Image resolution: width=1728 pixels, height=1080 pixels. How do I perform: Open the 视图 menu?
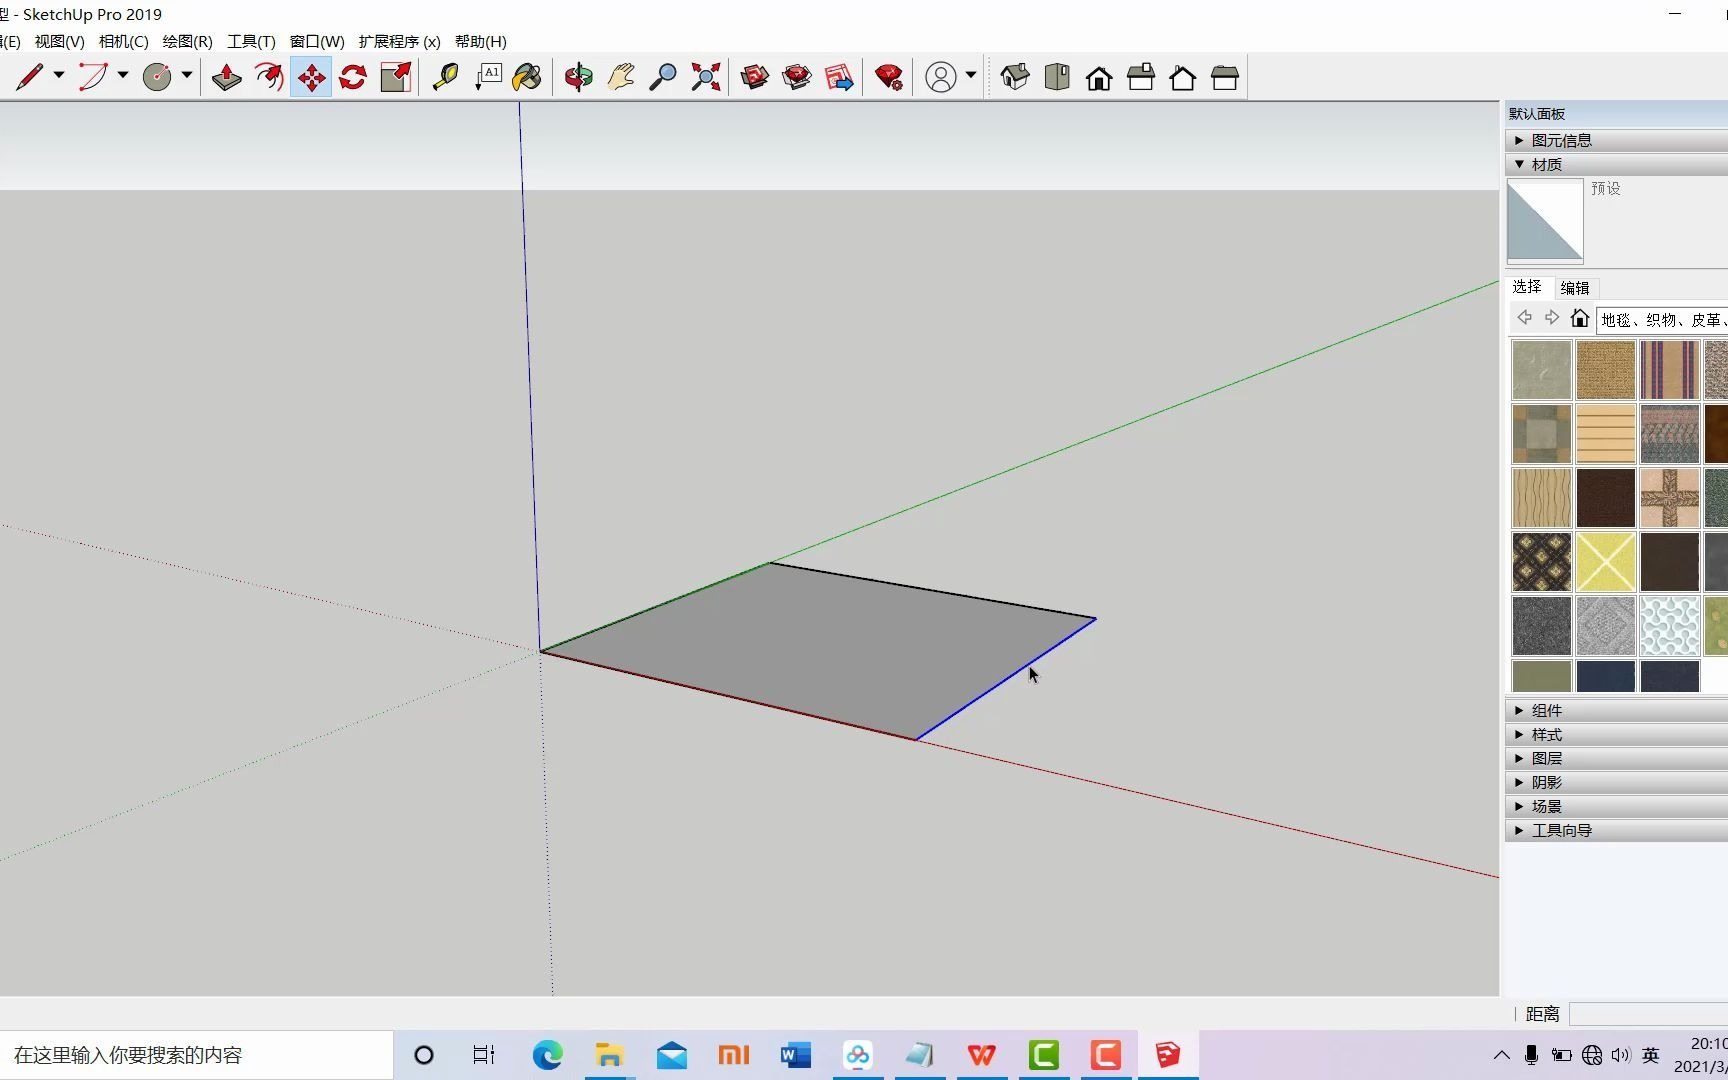(x=58, y=41)
